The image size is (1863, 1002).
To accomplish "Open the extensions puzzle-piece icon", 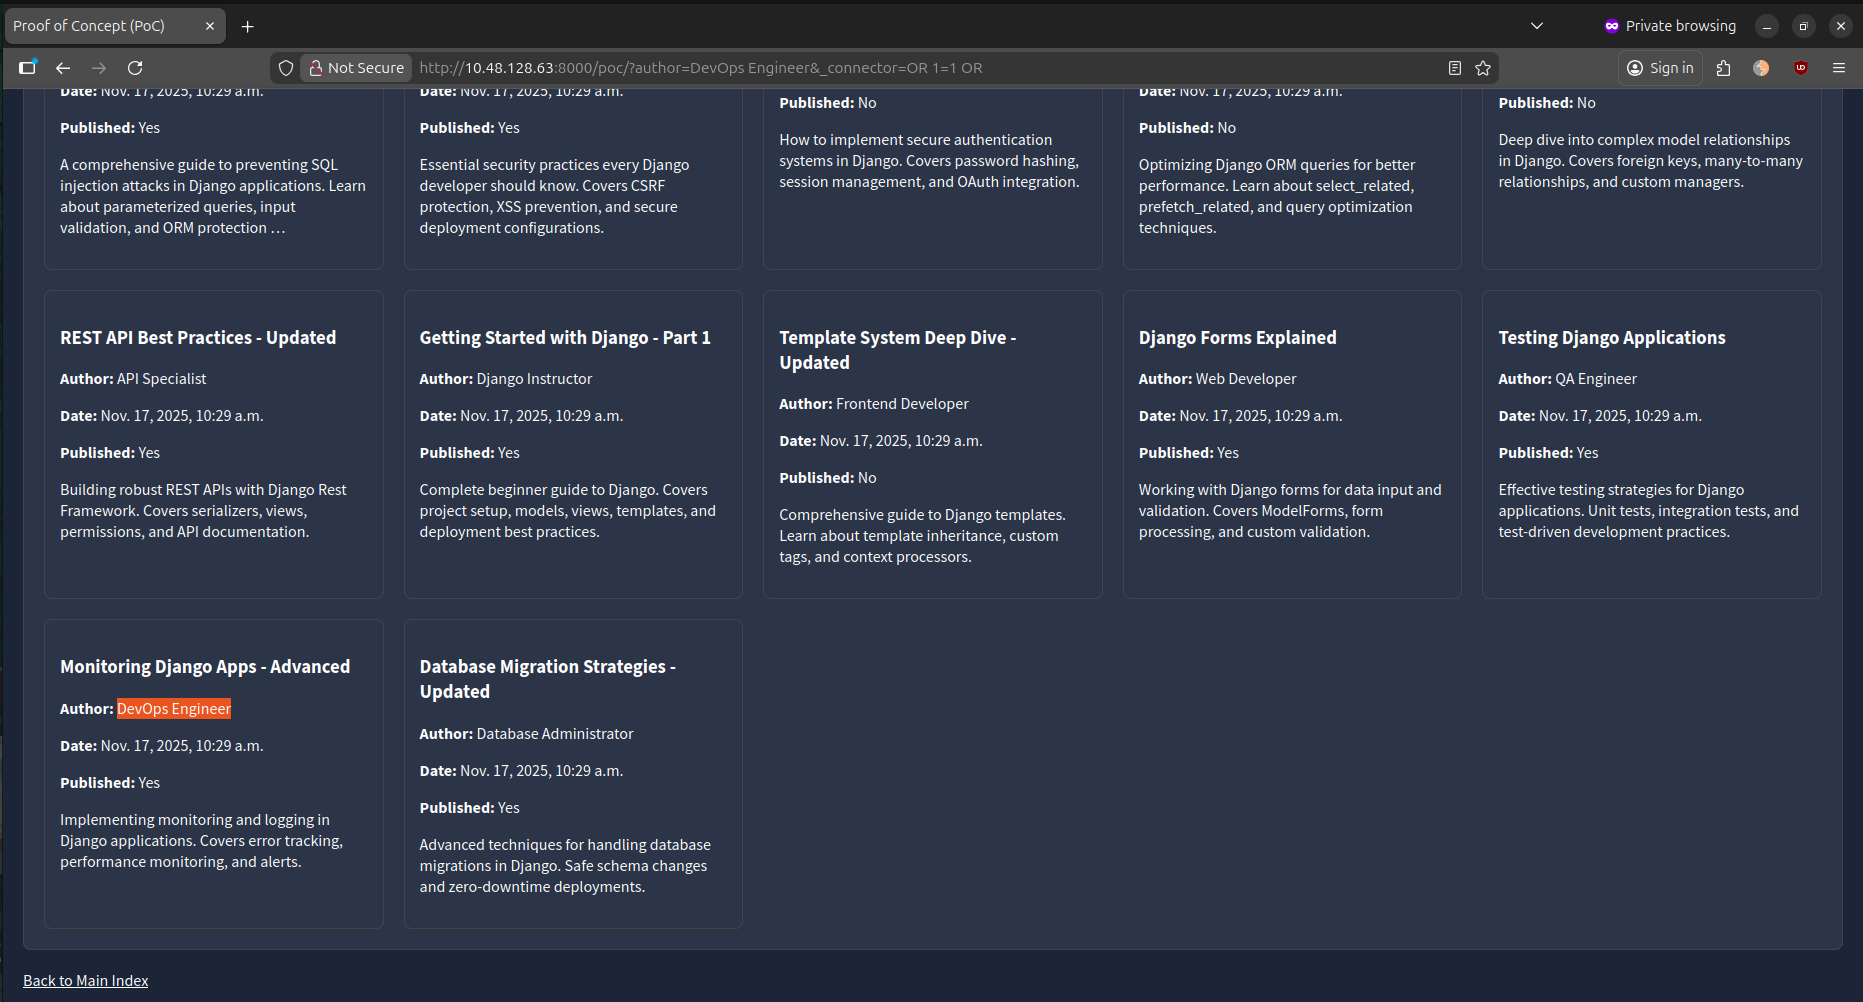I will 1723,67.
